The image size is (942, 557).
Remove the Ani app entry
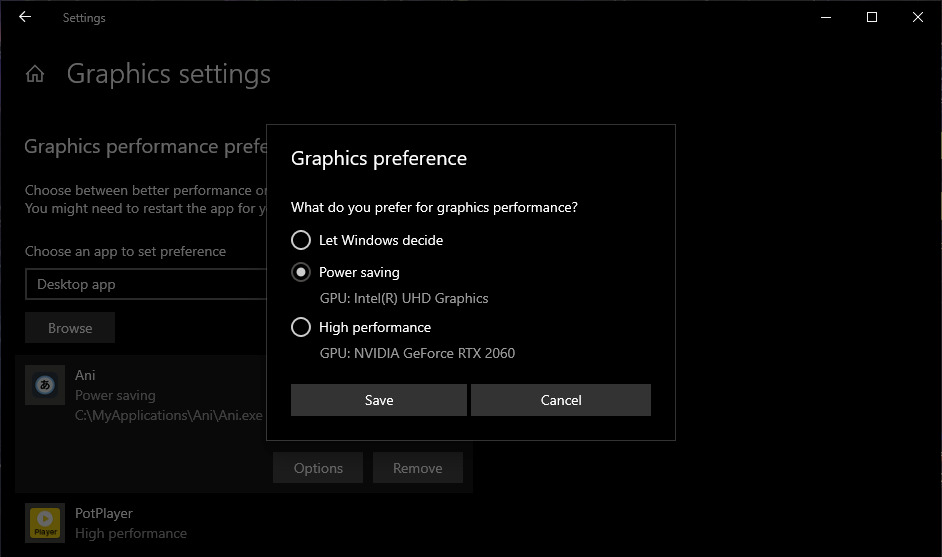tap(417, 468)
